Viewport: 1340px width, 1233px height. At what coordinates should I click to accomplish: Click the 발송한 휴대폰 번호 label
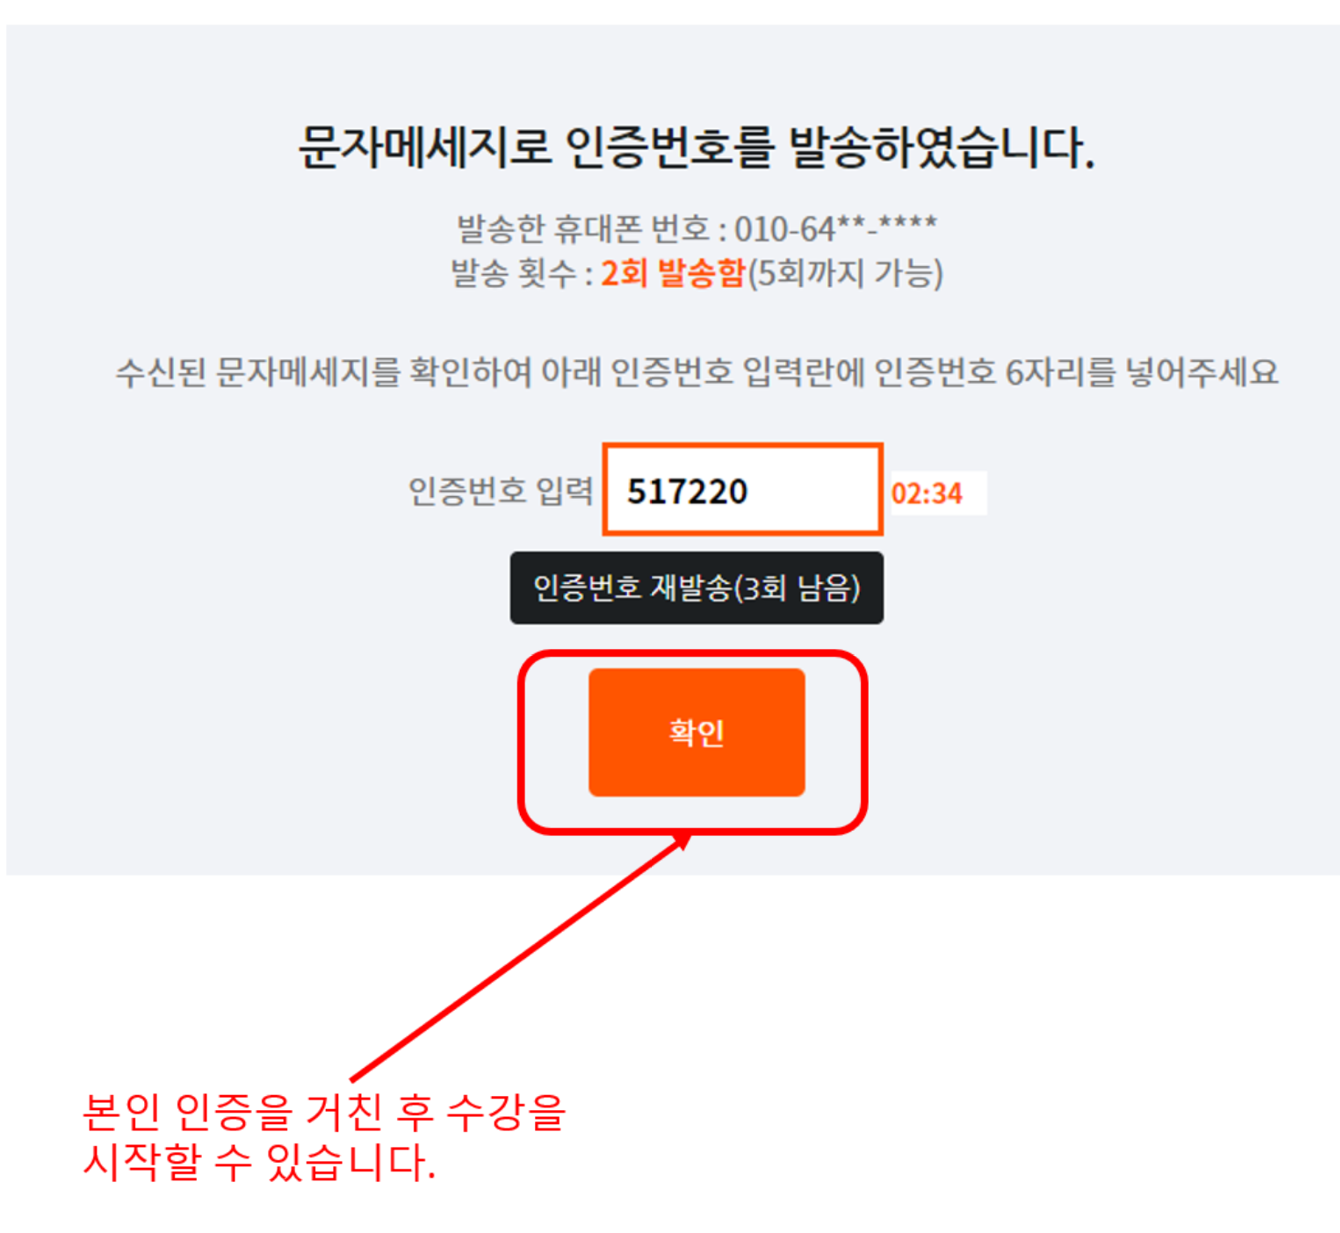[x=583, y=229]
